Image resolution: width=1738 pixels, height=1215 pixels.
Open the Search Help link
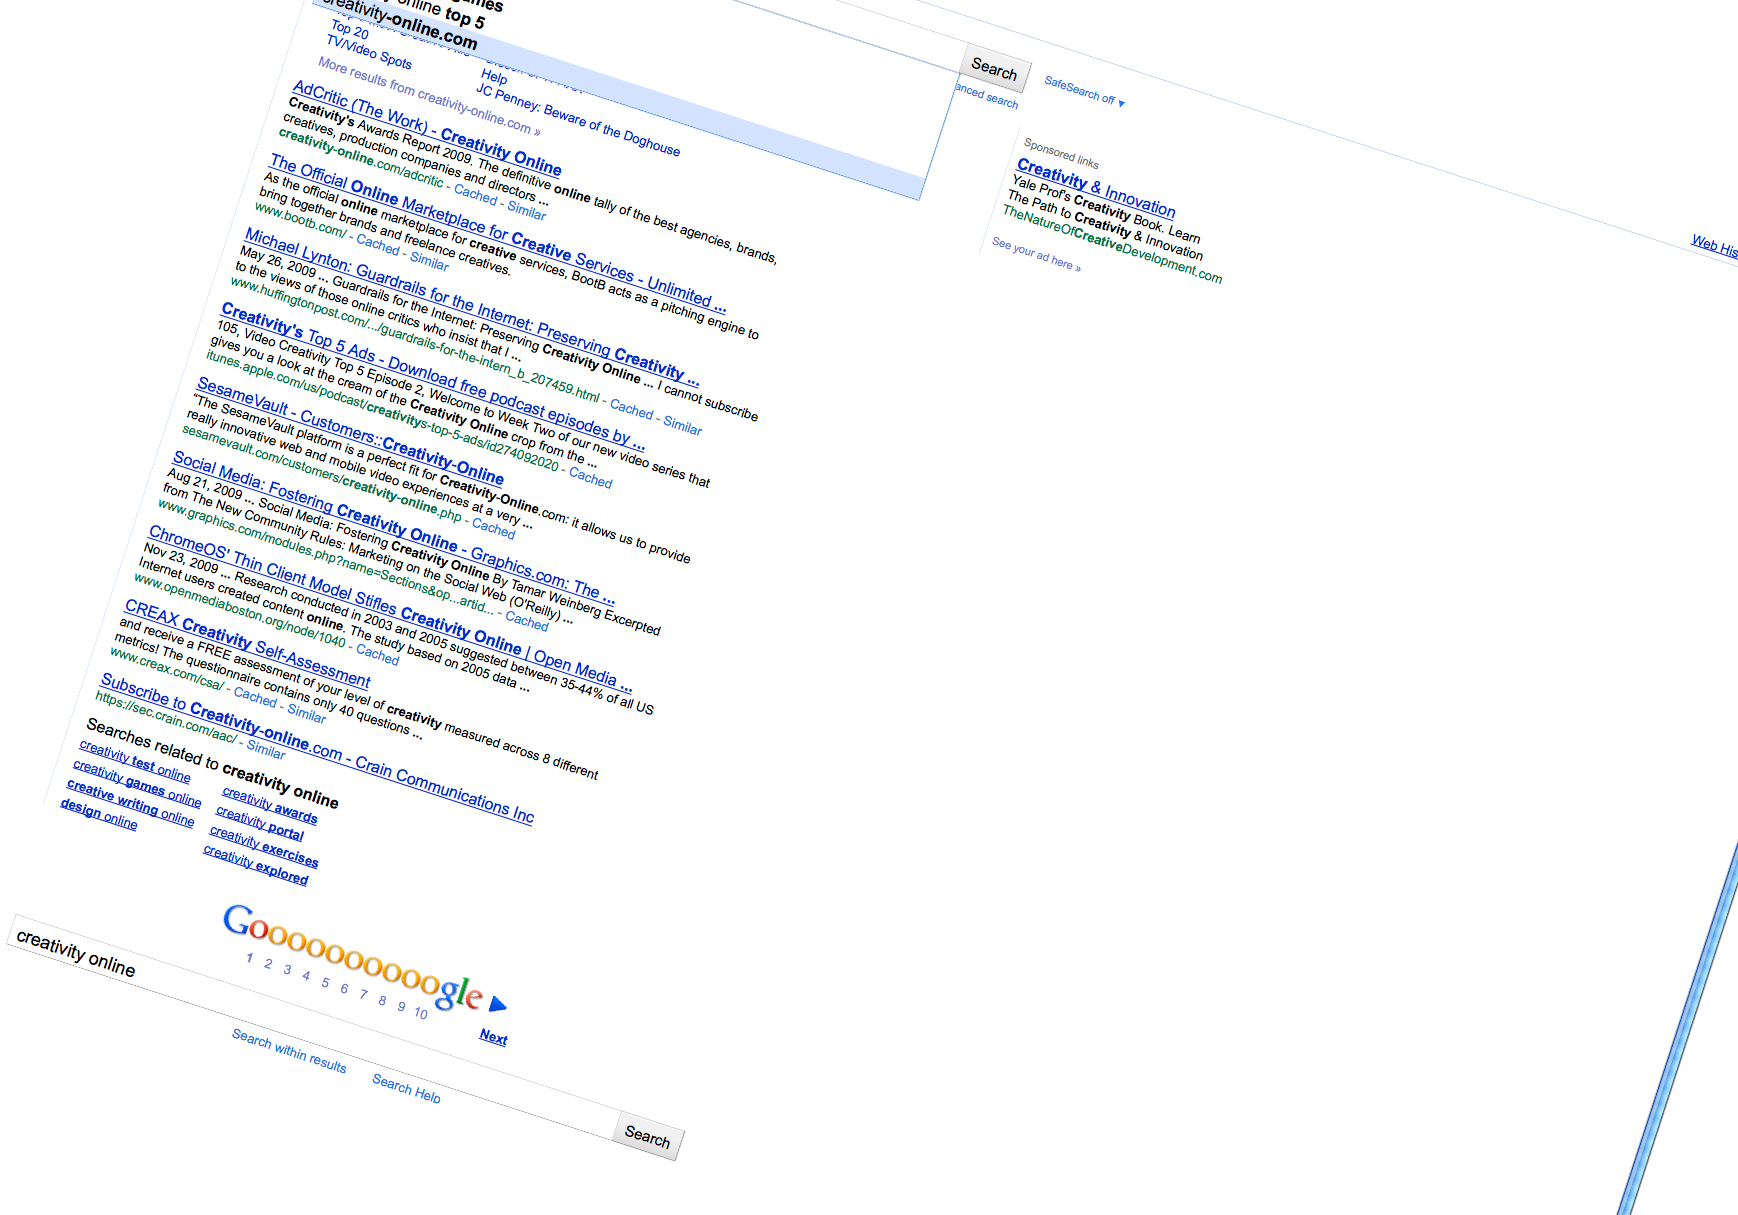tap(406, 1088)
